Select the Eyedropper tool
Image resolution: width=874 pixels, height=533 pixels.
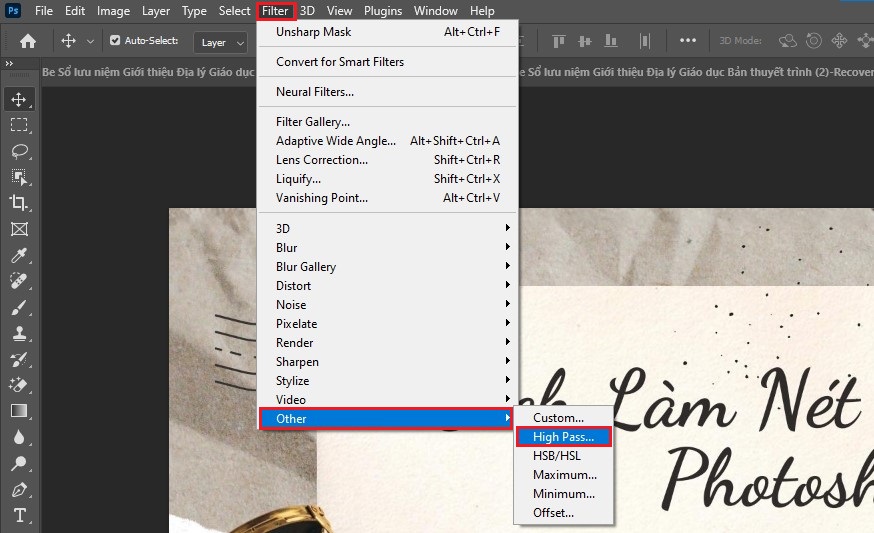(19, 255)
